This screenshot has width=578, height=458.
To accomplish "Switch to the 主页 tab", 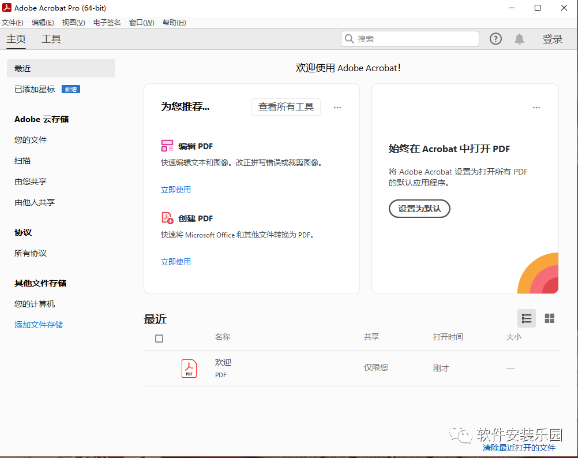I will click(16, 39).
